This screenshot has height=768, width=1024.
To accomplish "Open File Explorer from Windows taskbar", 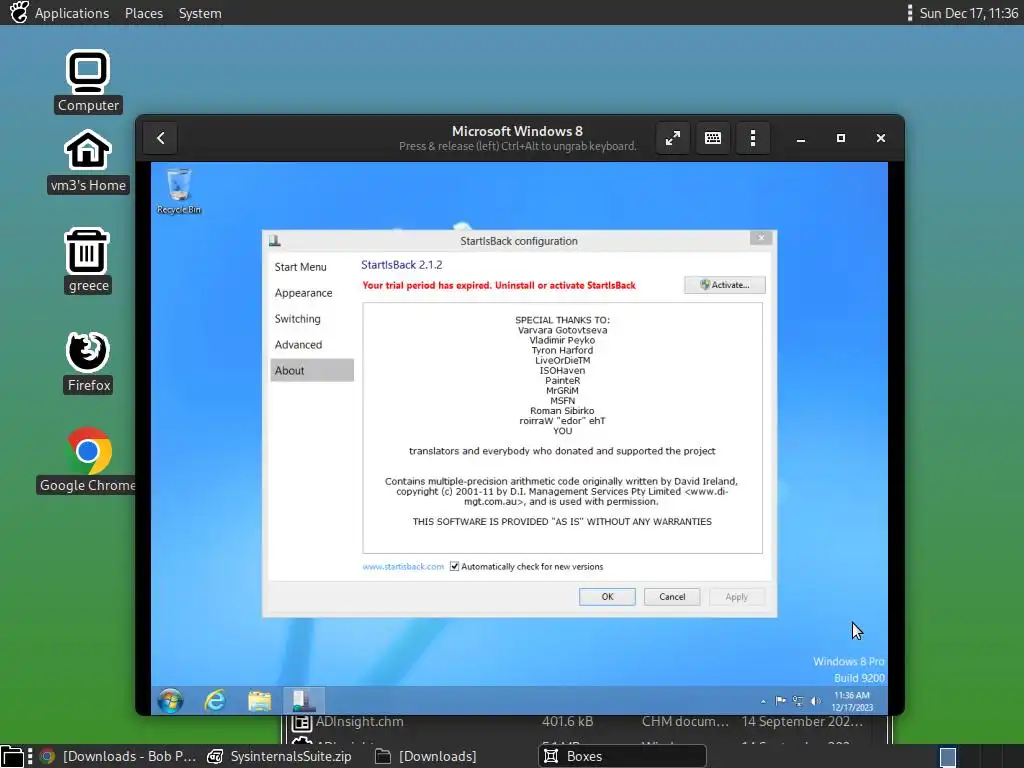I will pyautogui.click(x=259, y=701).
